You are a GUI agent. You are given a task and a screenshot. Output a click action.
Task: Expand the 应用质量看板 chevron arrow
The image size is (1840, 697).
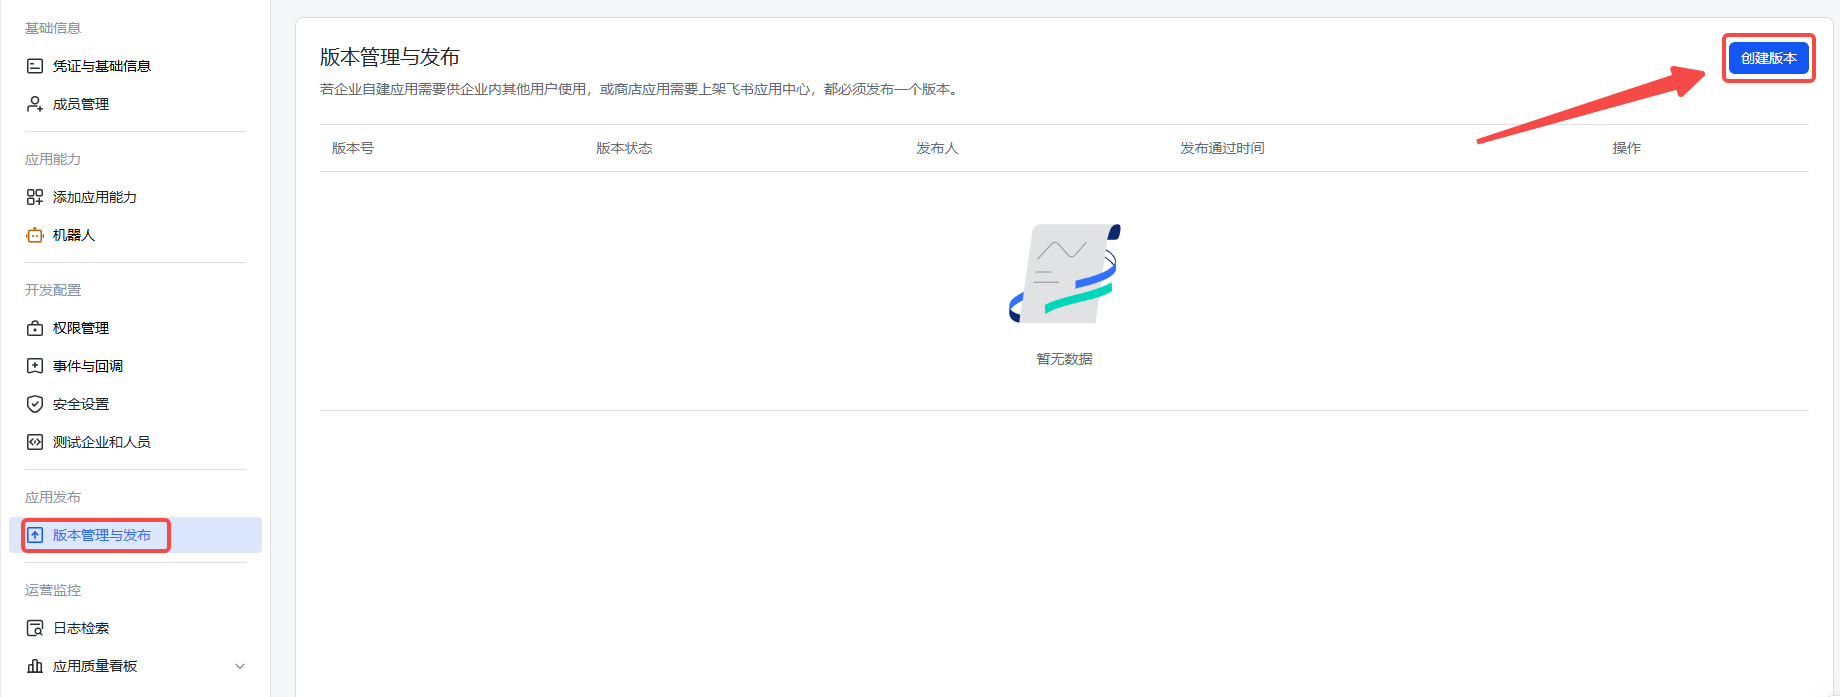(x=239, y=666)
